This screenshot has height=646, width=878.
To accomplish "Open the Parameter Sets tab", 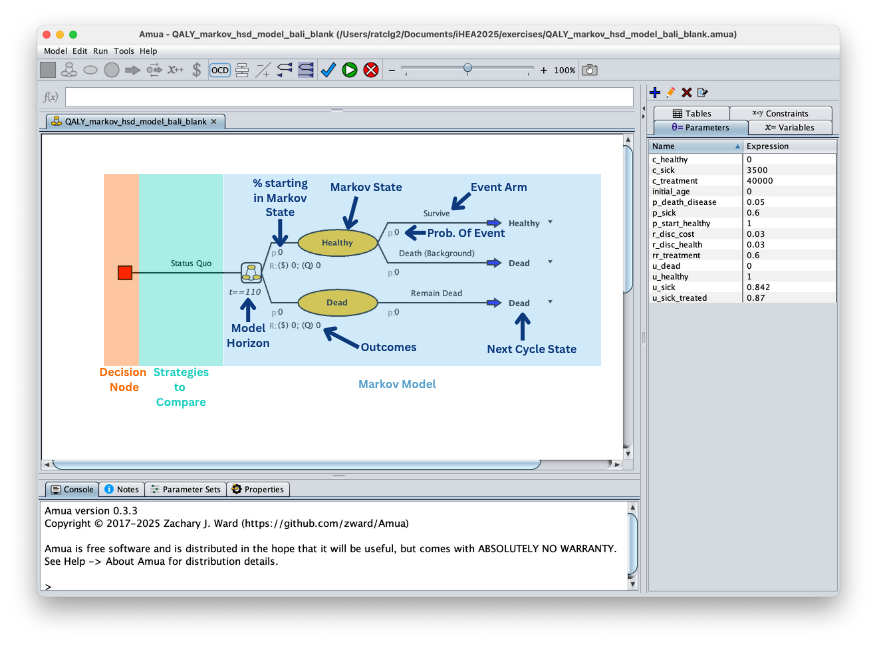I will pyautogui.click(x=185, y=489).
